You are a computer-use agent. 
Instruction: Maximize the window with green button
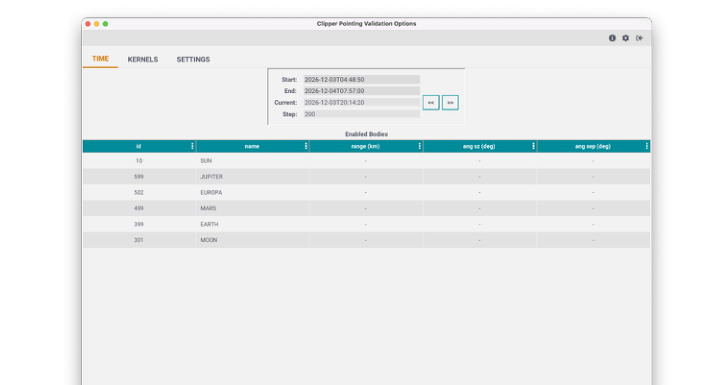pos(105,24)
